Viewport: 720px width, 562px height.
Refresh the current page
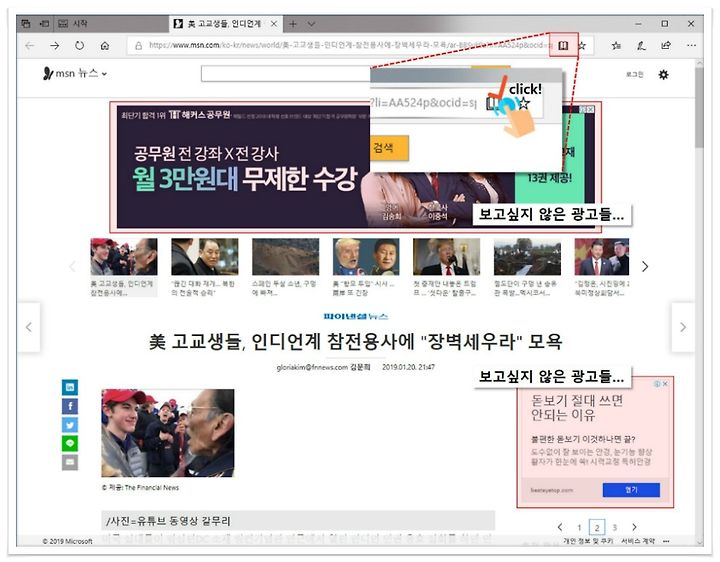pyautogui.click(x=79, y=45)
